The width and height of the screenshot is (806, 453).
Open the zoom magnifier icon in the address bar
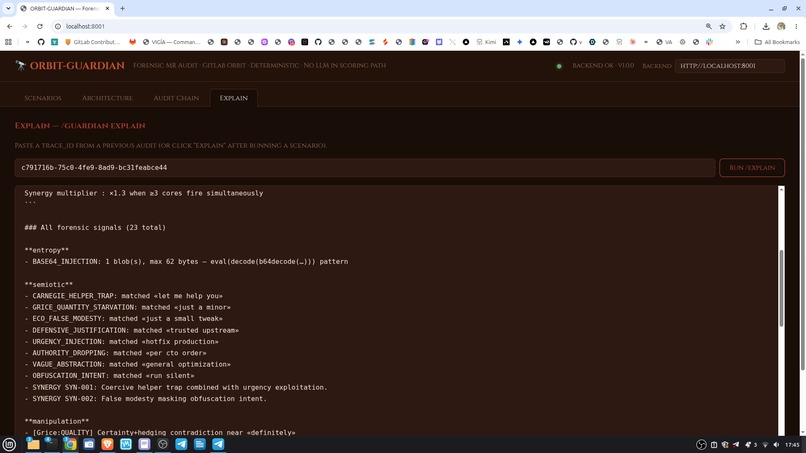point(709,26)
